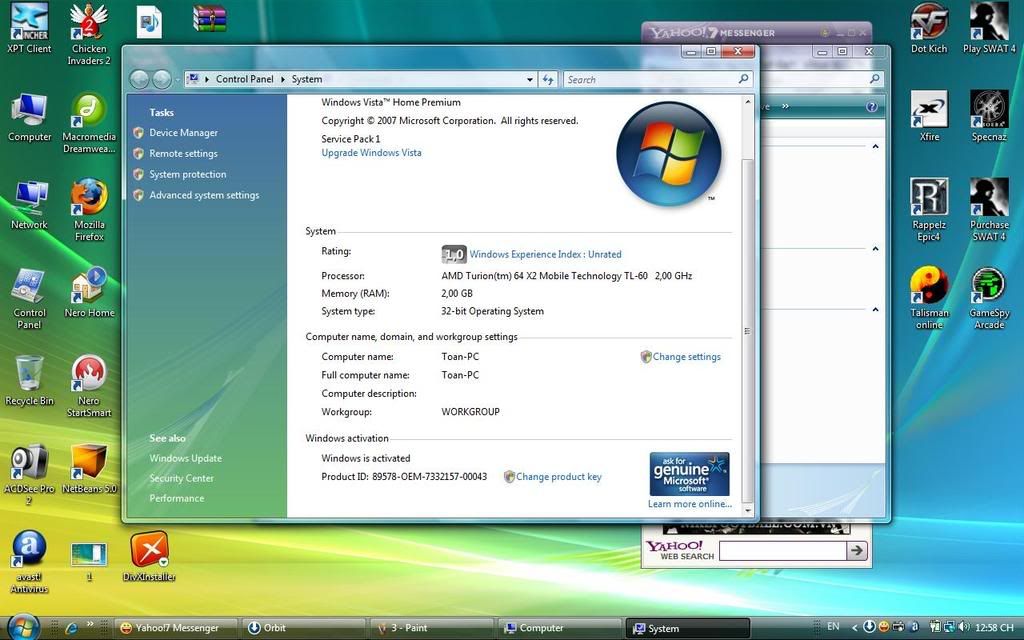Select the DivXInstaller desktop icon
1024x640 pixels.
(149, 556)
